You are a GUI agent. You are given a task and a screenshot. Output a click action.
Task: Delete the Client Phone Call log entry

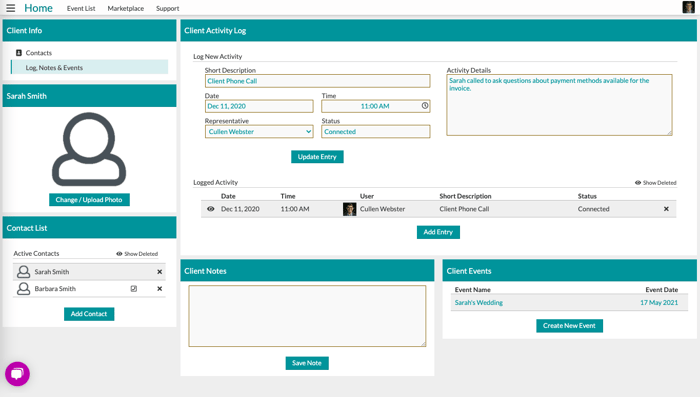tap(666, 209)
